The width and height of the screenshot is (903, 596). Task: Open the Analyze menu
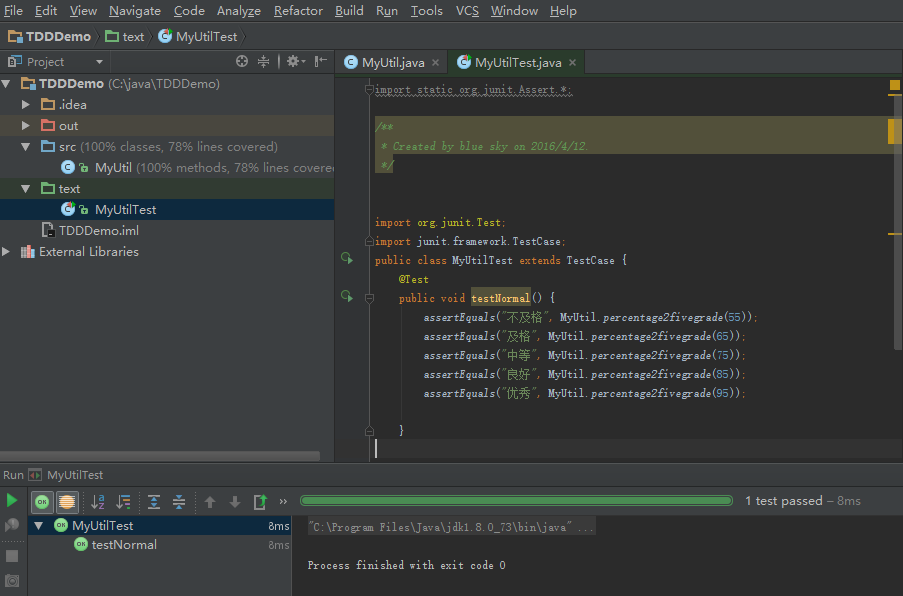(x=238, y=11)
